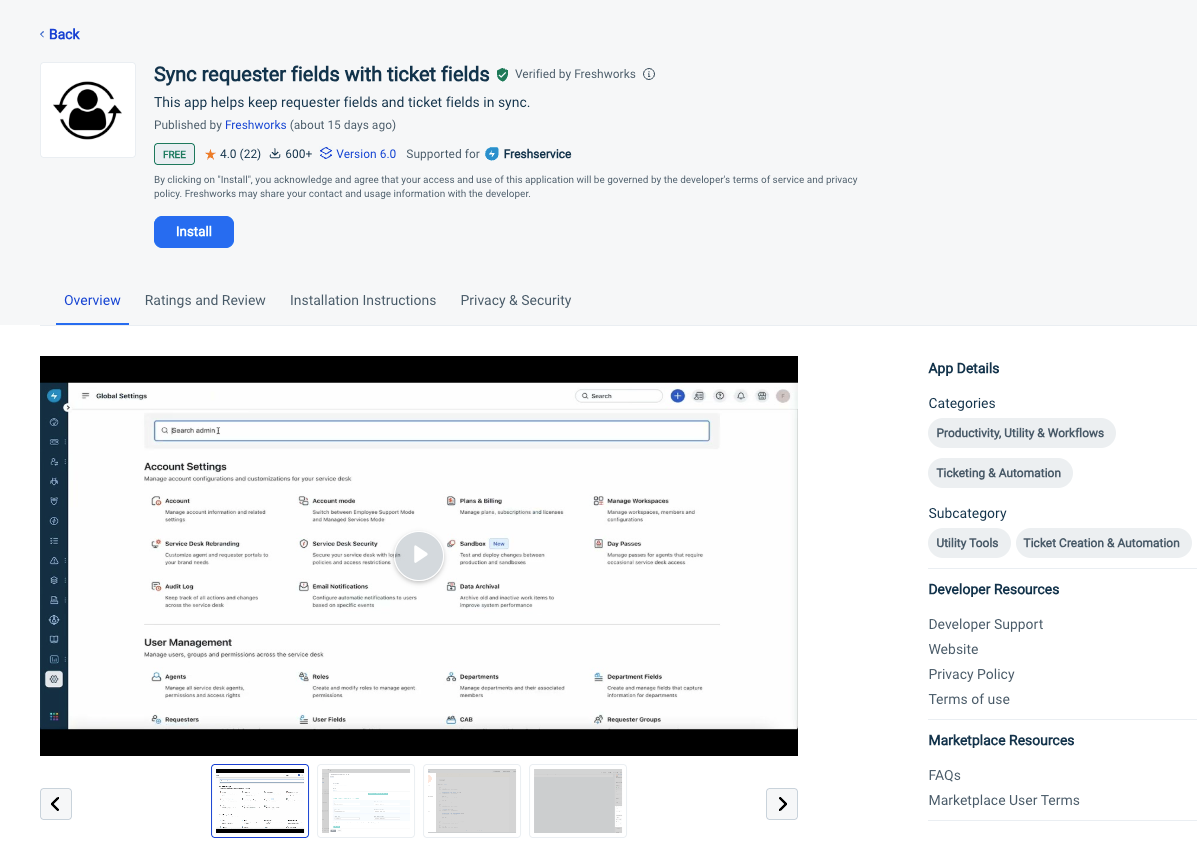Click the 'Marketplace Resources' heading

(x=1001, y=741)
